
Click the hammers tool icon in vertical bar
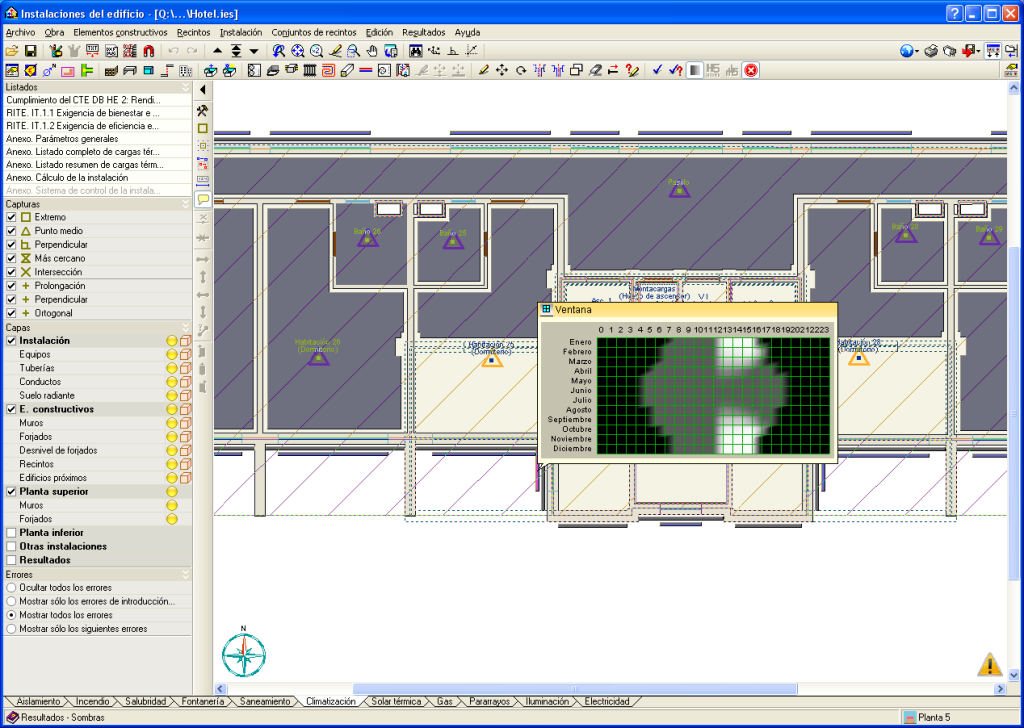click(x=203, y=111)
